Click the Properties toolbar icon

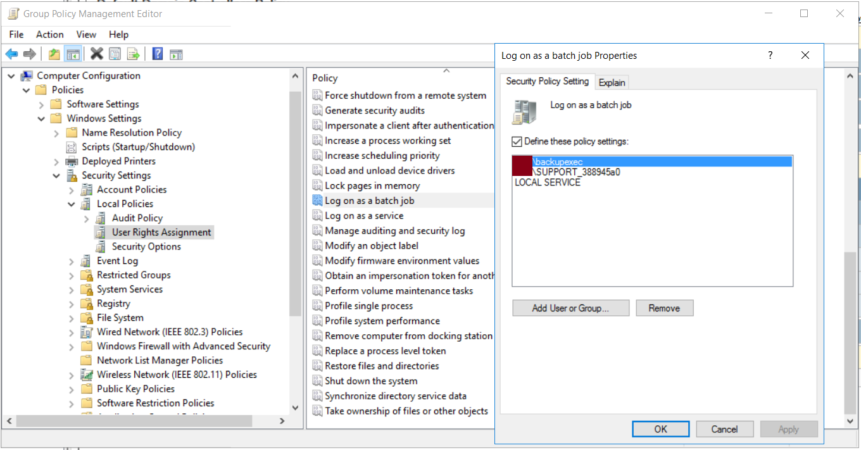(116, 54)
